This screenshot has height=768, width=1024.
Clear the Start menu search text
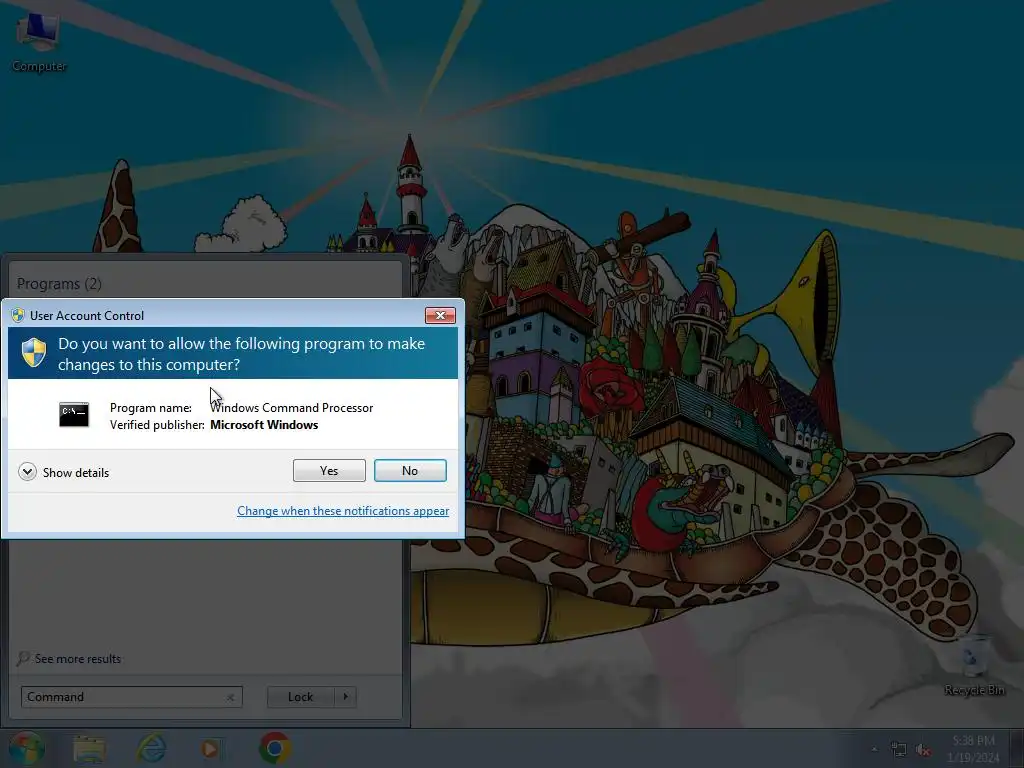(231, 697)
